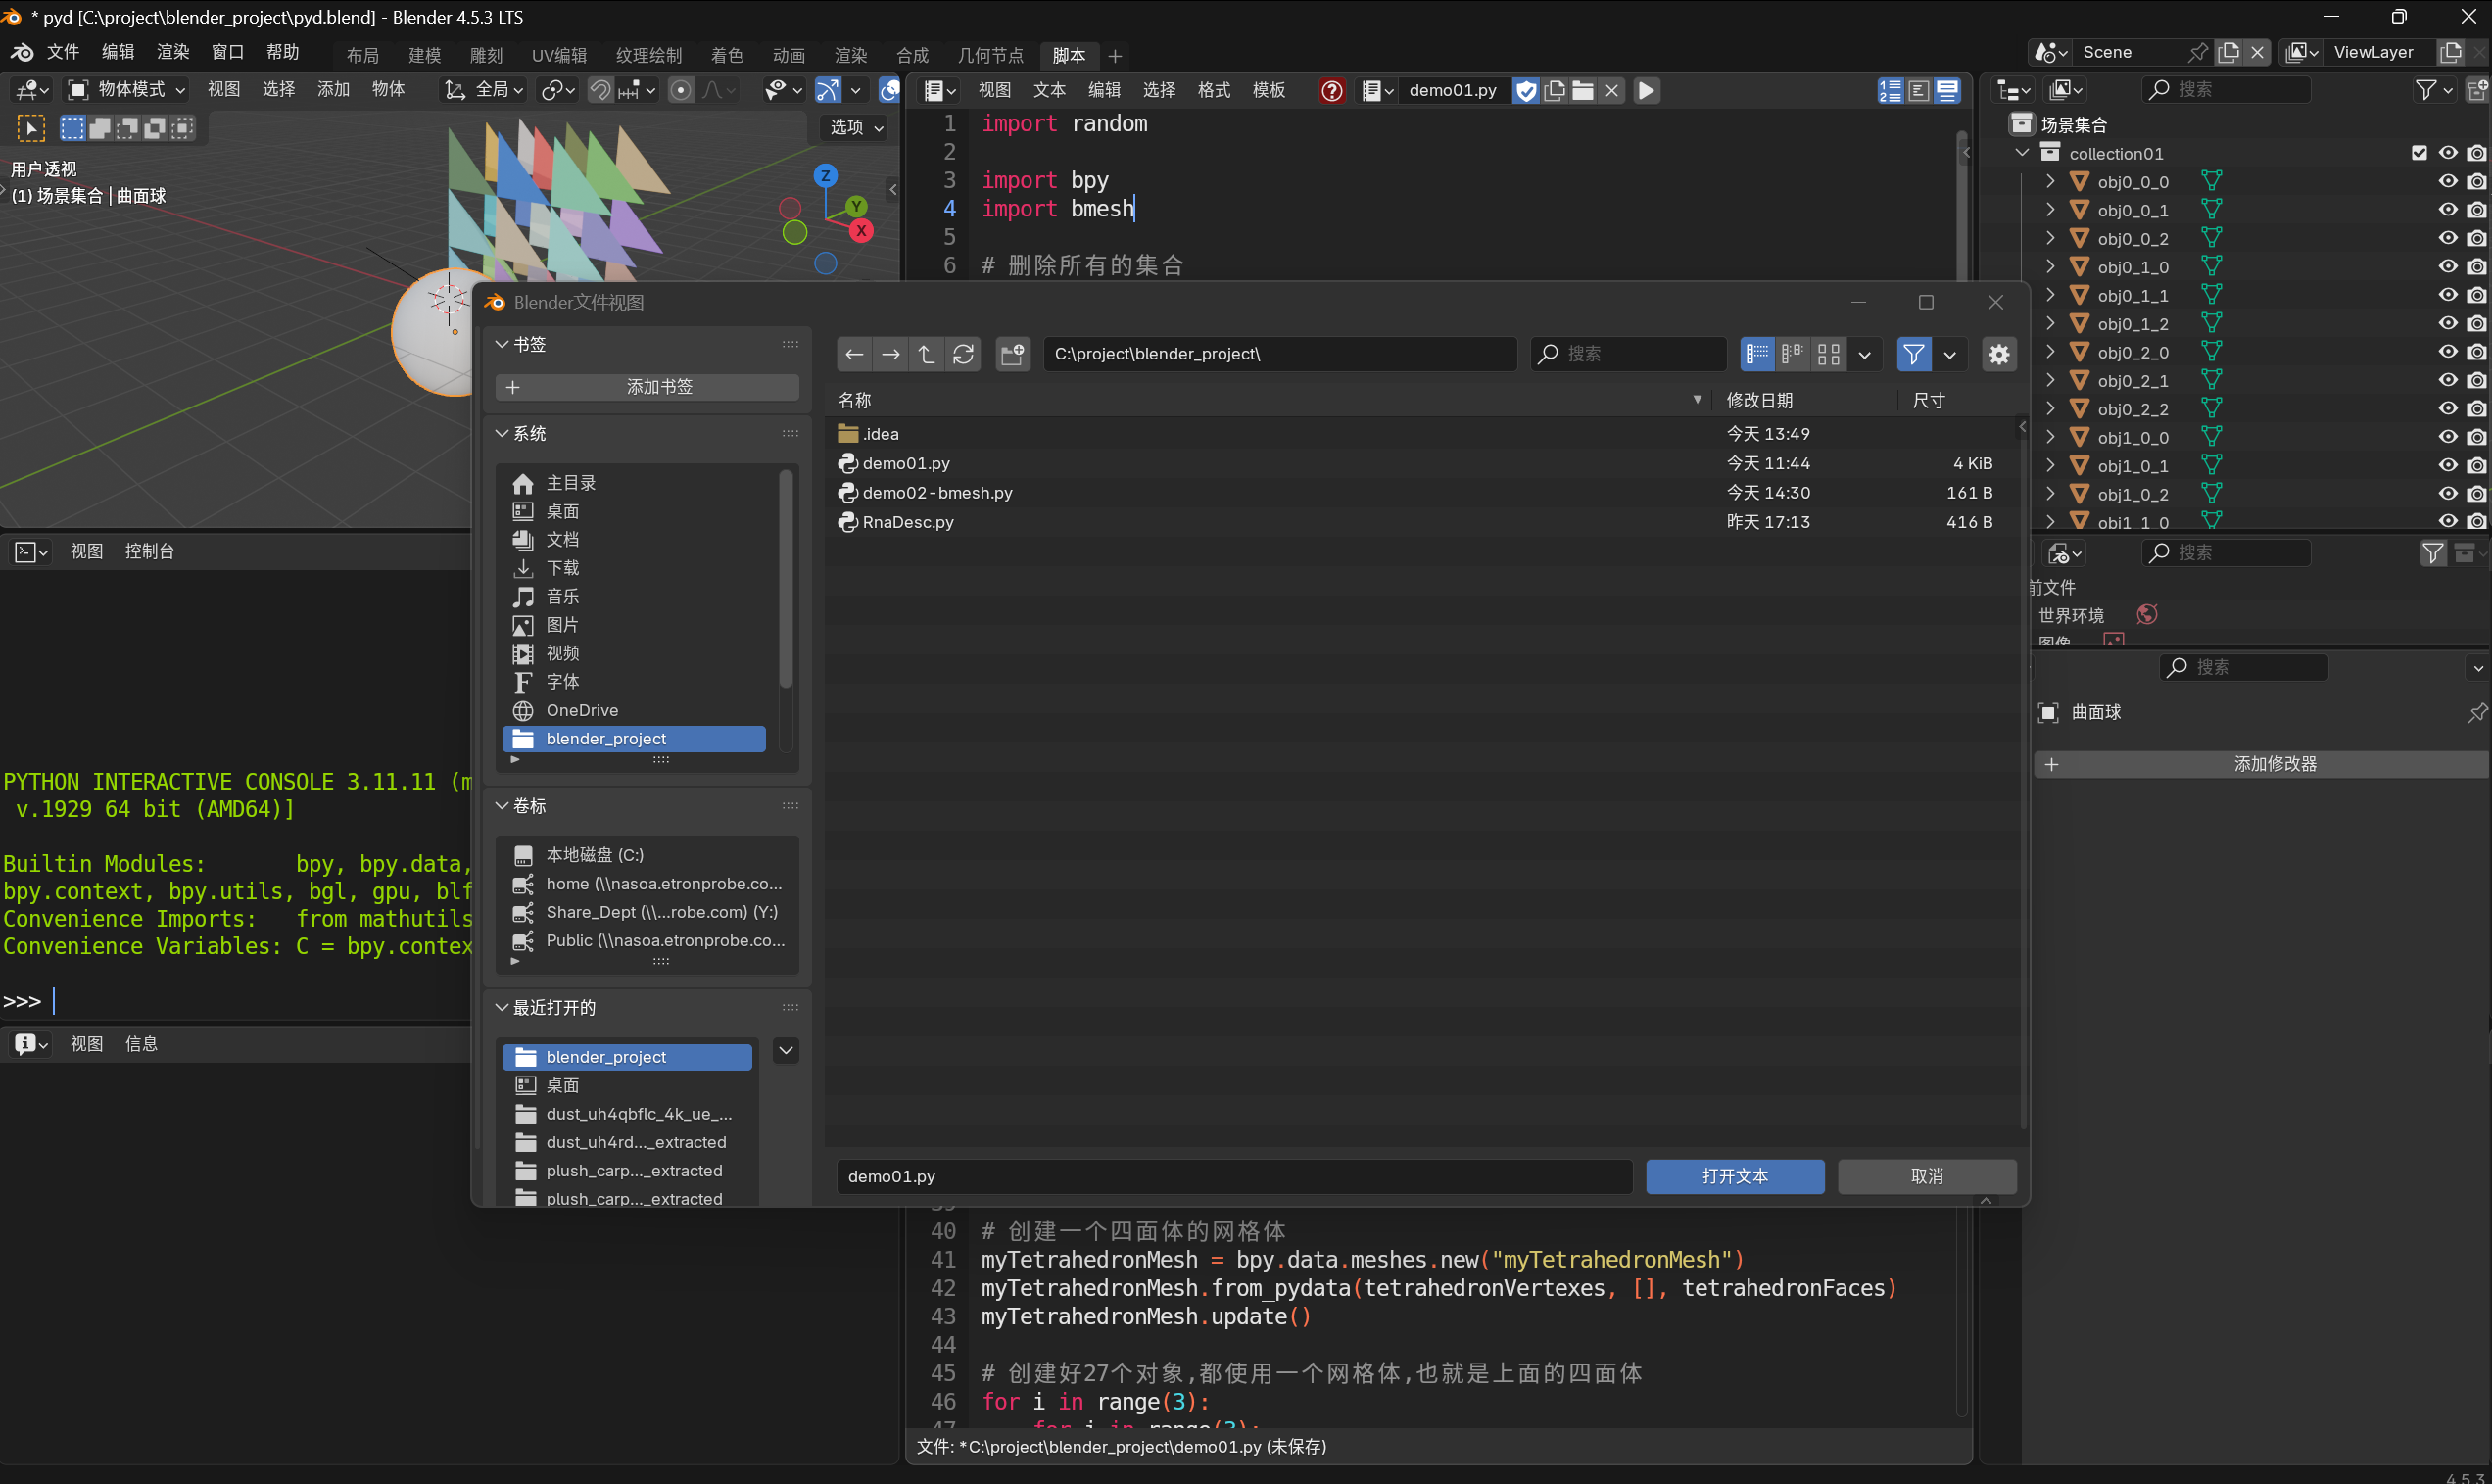The height and width of the screenshot is (1484, 2492).
Task: Expand the obj0_1_0 tree item
Action: pos(2050,267)
